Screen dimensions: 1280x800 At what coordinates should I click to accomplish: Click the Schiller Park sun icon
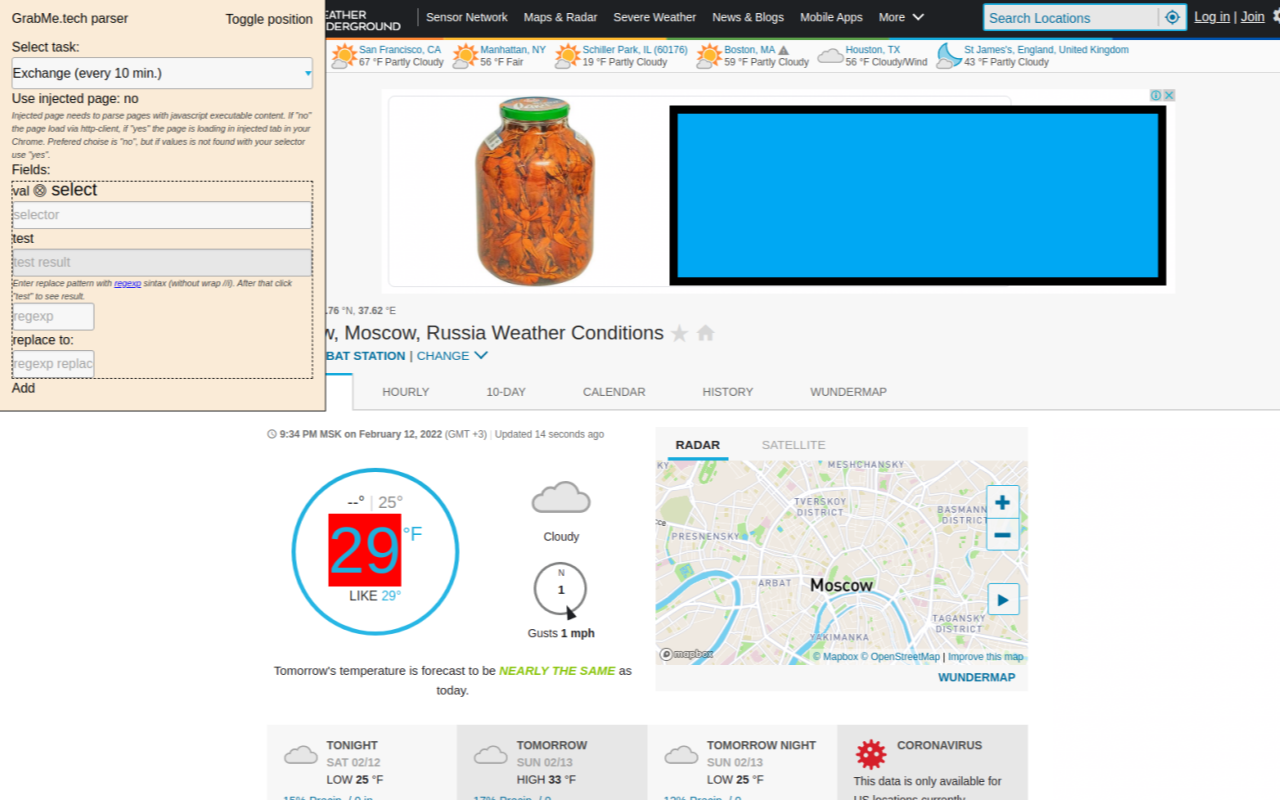pyautogui.click(x=567, y=56)
